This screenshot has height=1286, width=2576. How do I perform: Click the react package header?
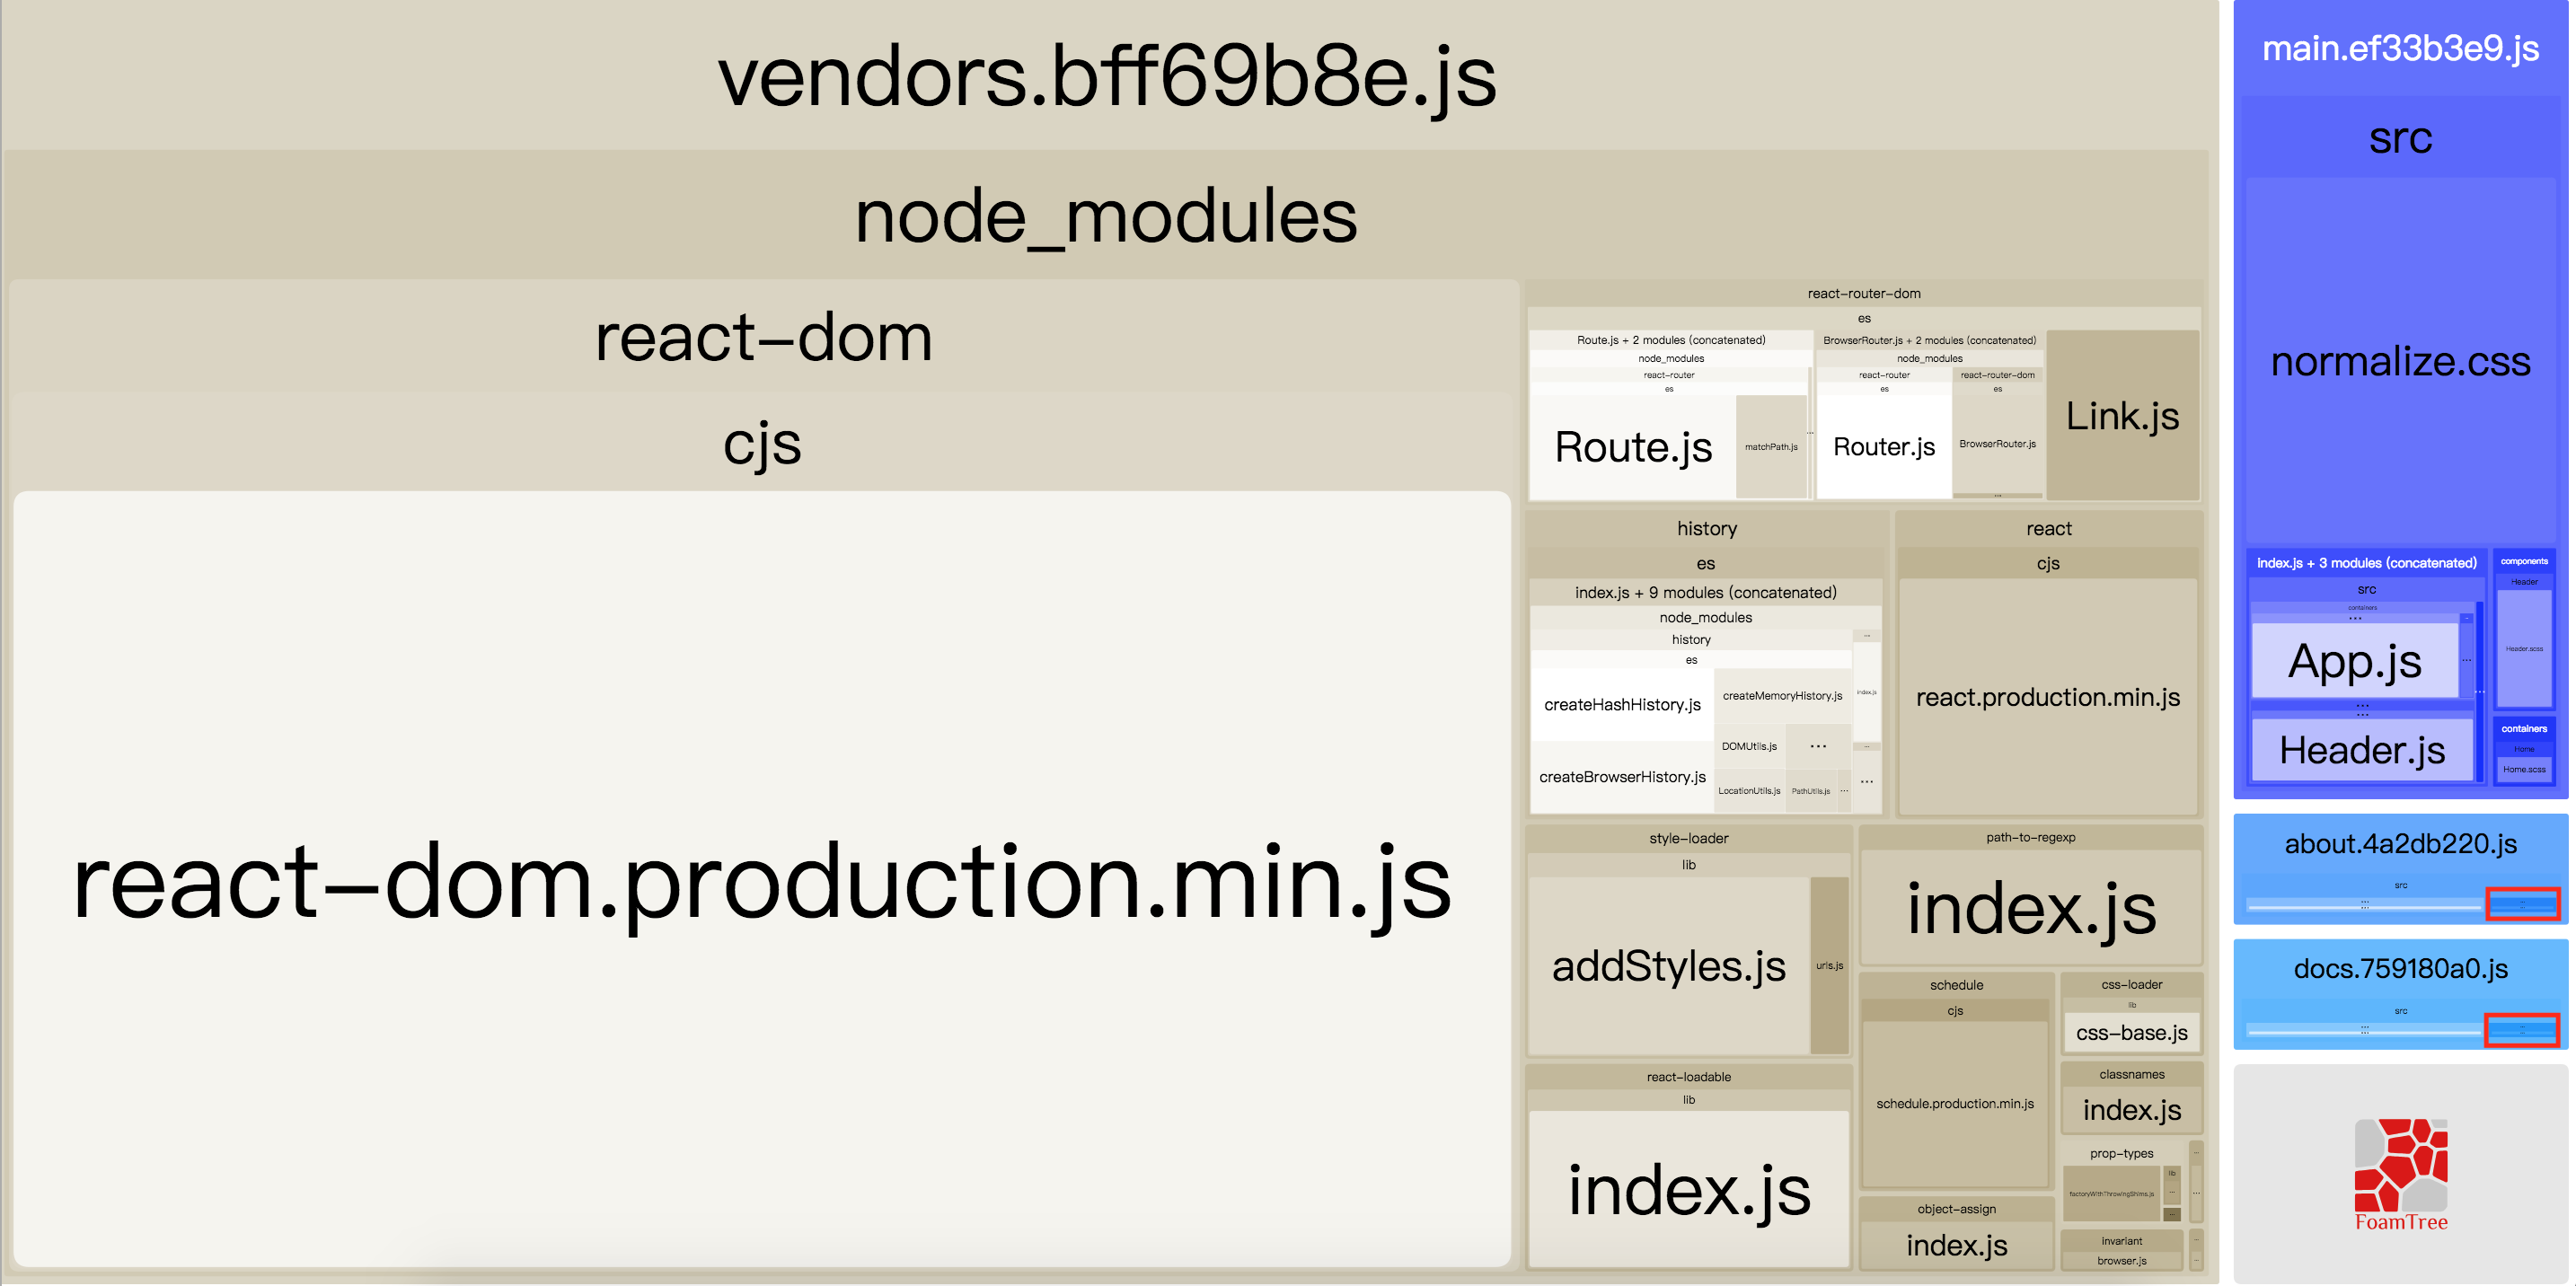(2048, 528)
